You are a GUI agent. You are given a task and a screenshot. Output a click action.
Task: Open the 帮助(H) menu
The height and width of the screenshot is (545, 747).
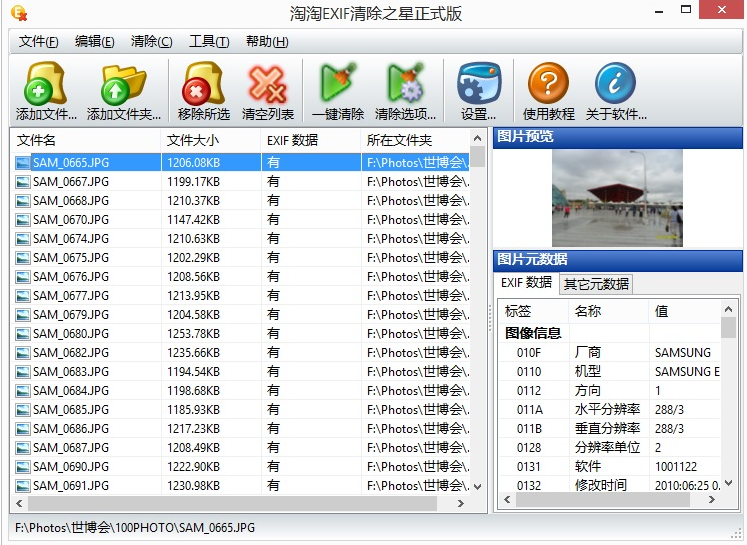coord(267,42)
